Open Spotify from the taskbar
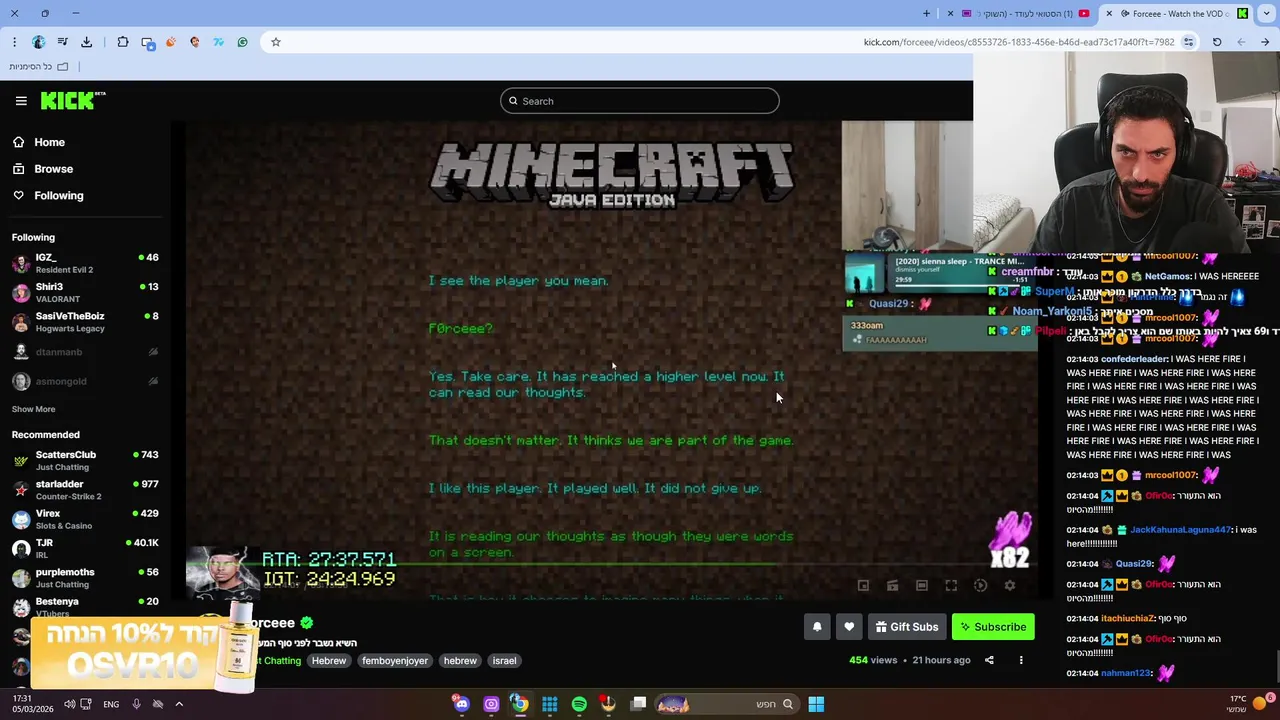Image resolution: width=1280 pixels, height=720 pixels. tap(579, 704)
